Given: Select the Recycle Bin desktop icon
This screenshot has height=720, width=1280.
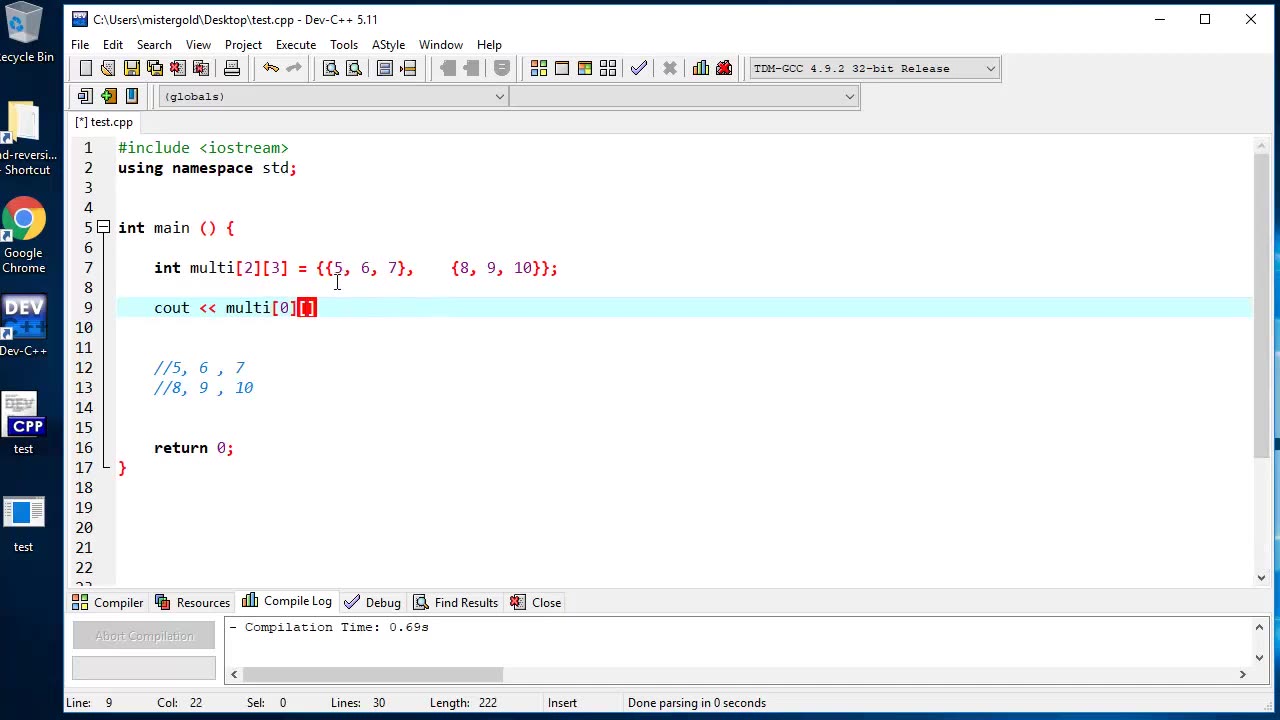Looking at the screenshot, I should click(23, 34).
